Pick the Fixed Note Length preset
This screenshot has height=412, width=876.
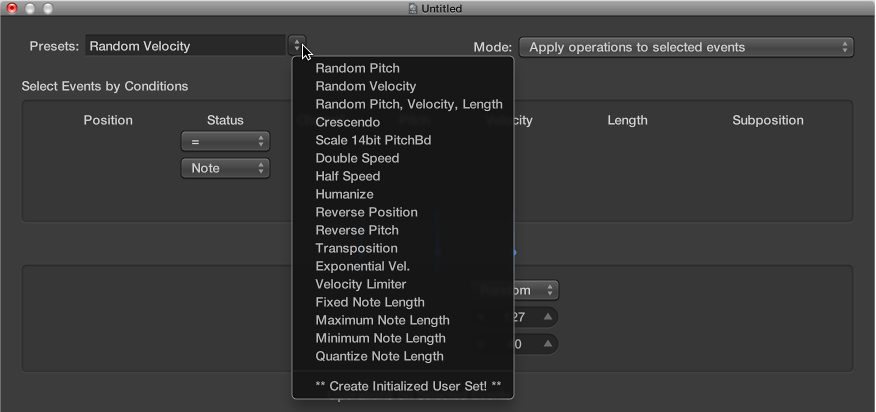403,302
